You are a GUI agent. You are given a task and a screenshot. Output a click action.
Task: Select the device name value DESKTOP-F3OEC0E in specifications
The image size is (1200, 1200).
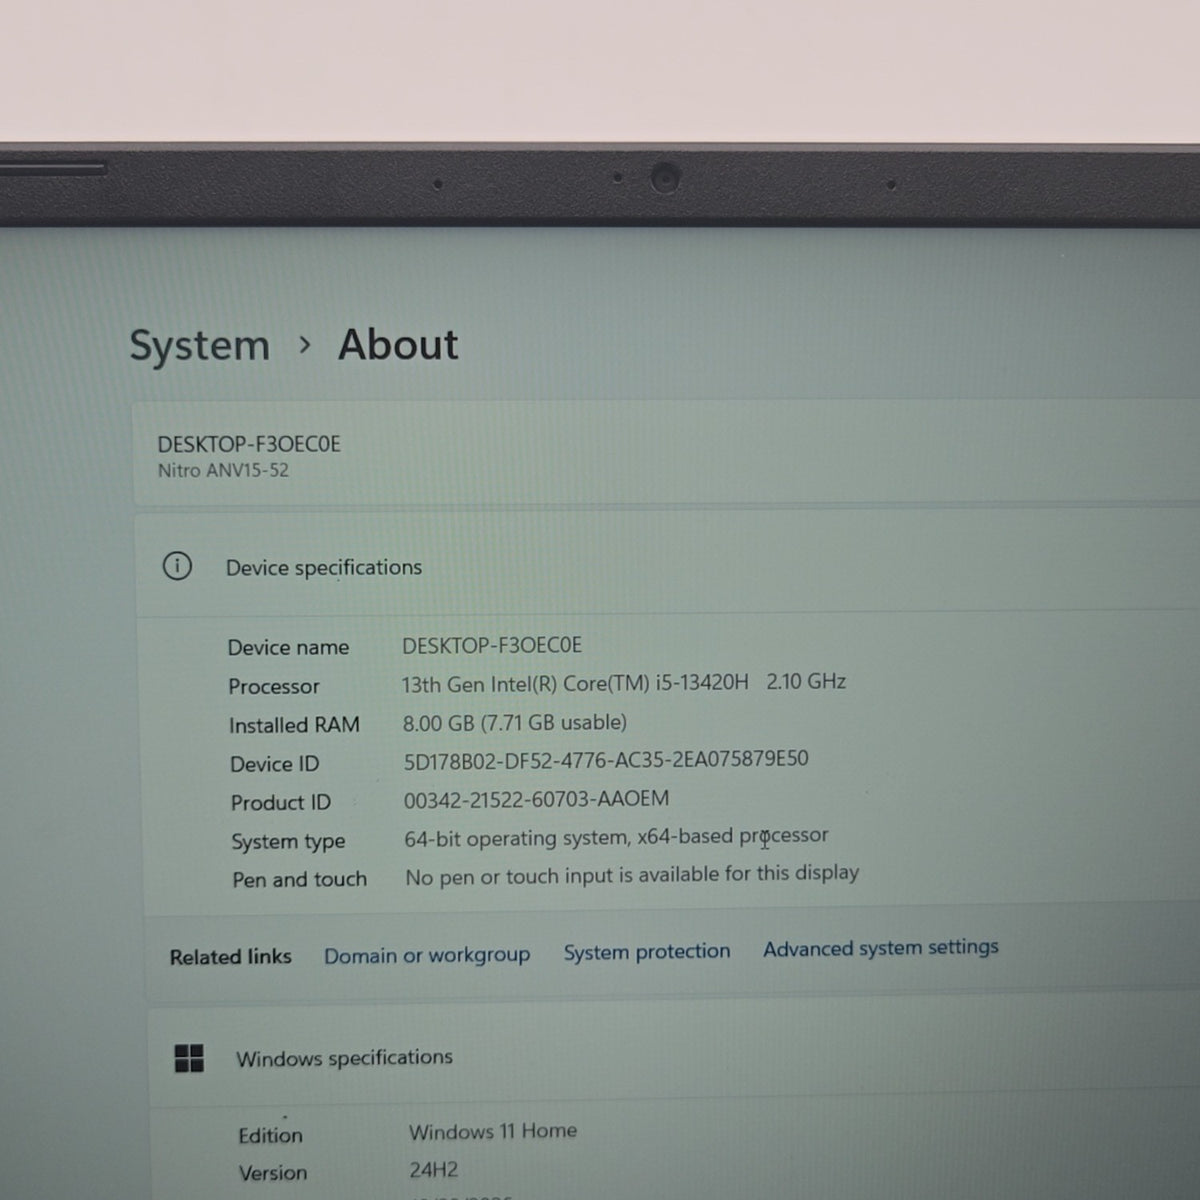pos(492,646)
